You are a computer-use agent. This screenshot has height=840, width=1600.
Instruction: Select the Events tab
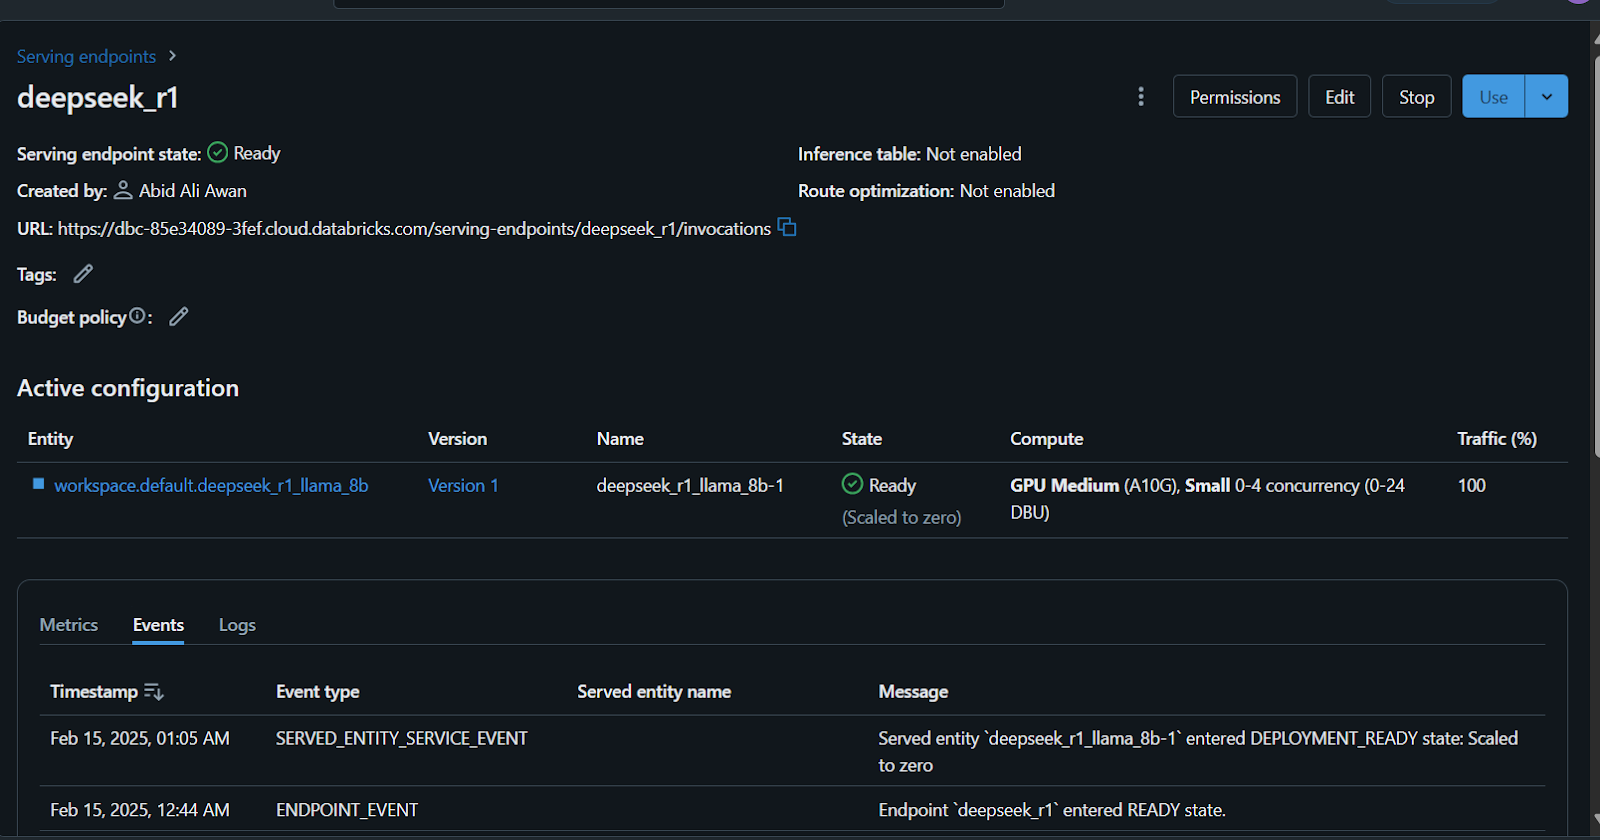(158, 625)
